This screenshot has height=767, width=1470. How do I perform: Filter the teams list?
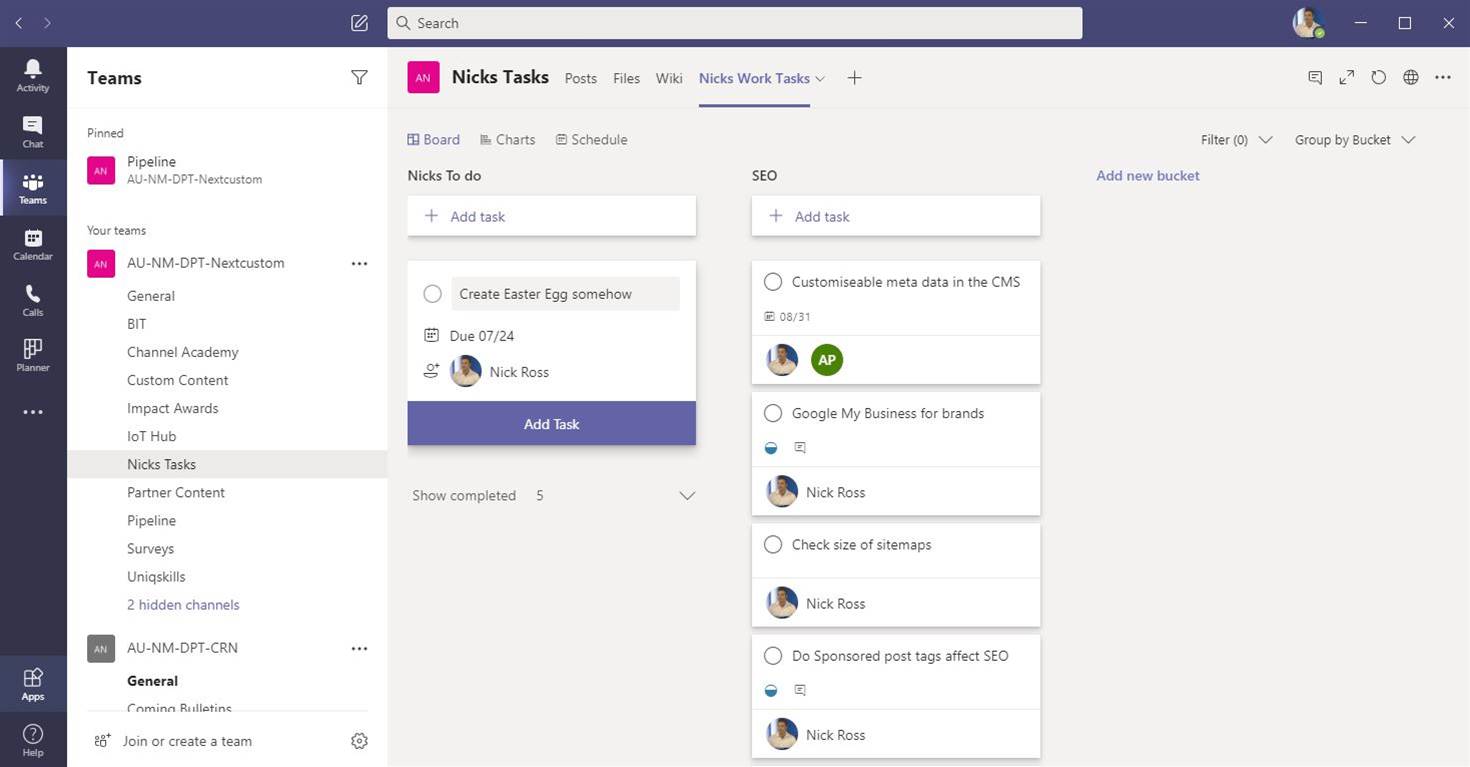pos(360,78)
